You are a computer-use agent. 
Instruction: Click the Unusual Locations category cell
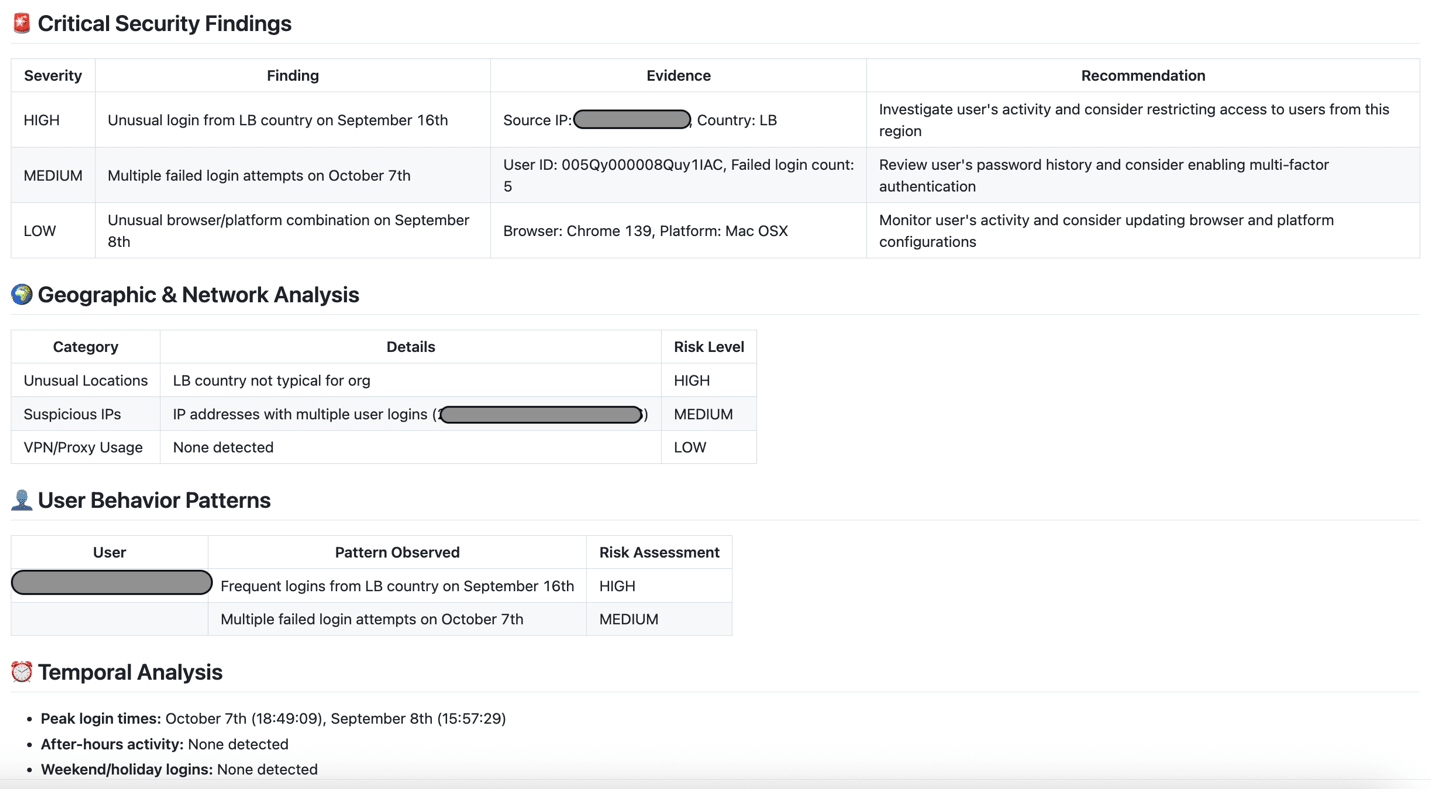click(85, 380)
